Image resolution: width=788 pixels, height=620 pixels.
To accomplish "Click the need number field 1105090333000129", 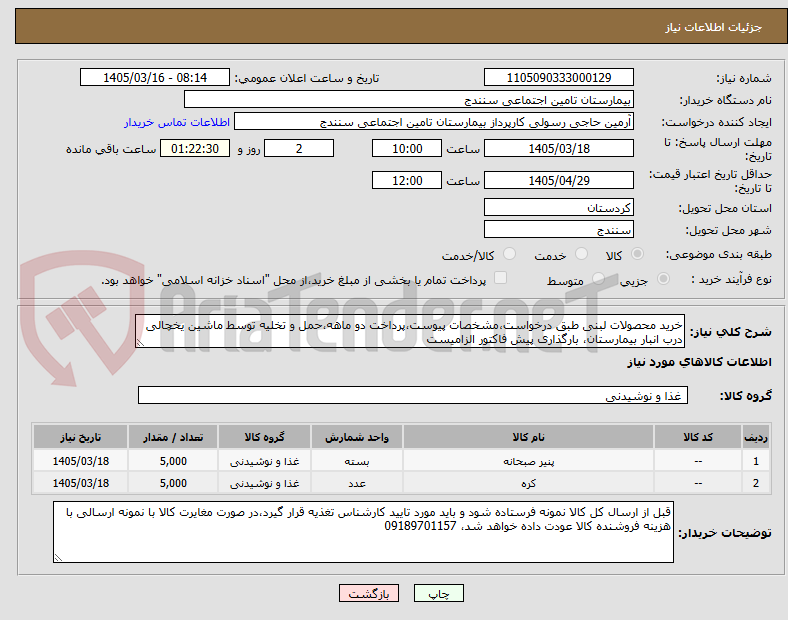I will coord(559,77).
